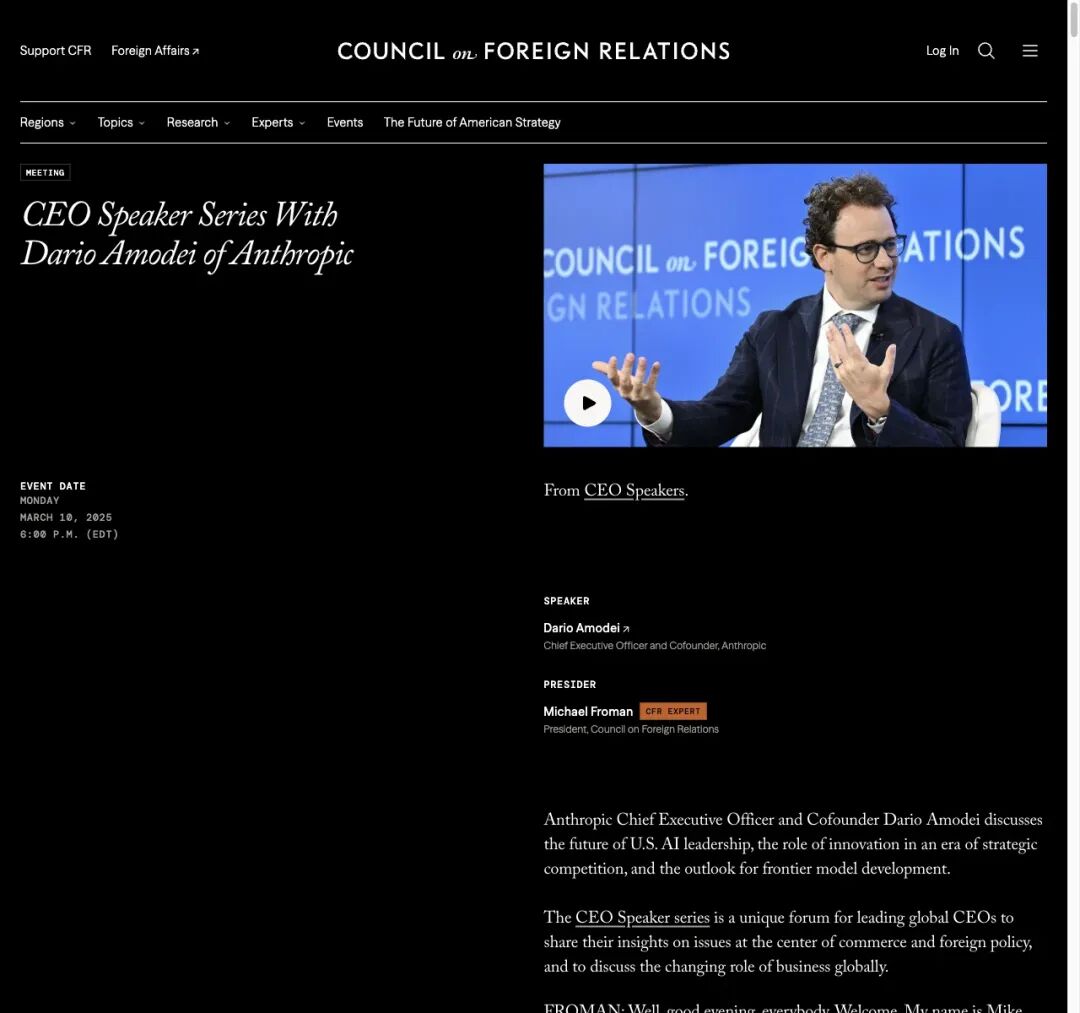The height and width of the screenshot is (1013, 1080).
Task: Play the Dario Amodei meeting video
Action: [x=588, y=403]
